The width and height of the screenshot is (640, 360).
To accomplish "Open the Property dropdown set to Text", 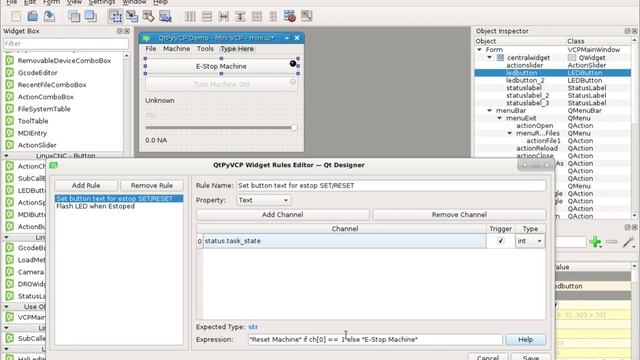I will tap(263, 200).
